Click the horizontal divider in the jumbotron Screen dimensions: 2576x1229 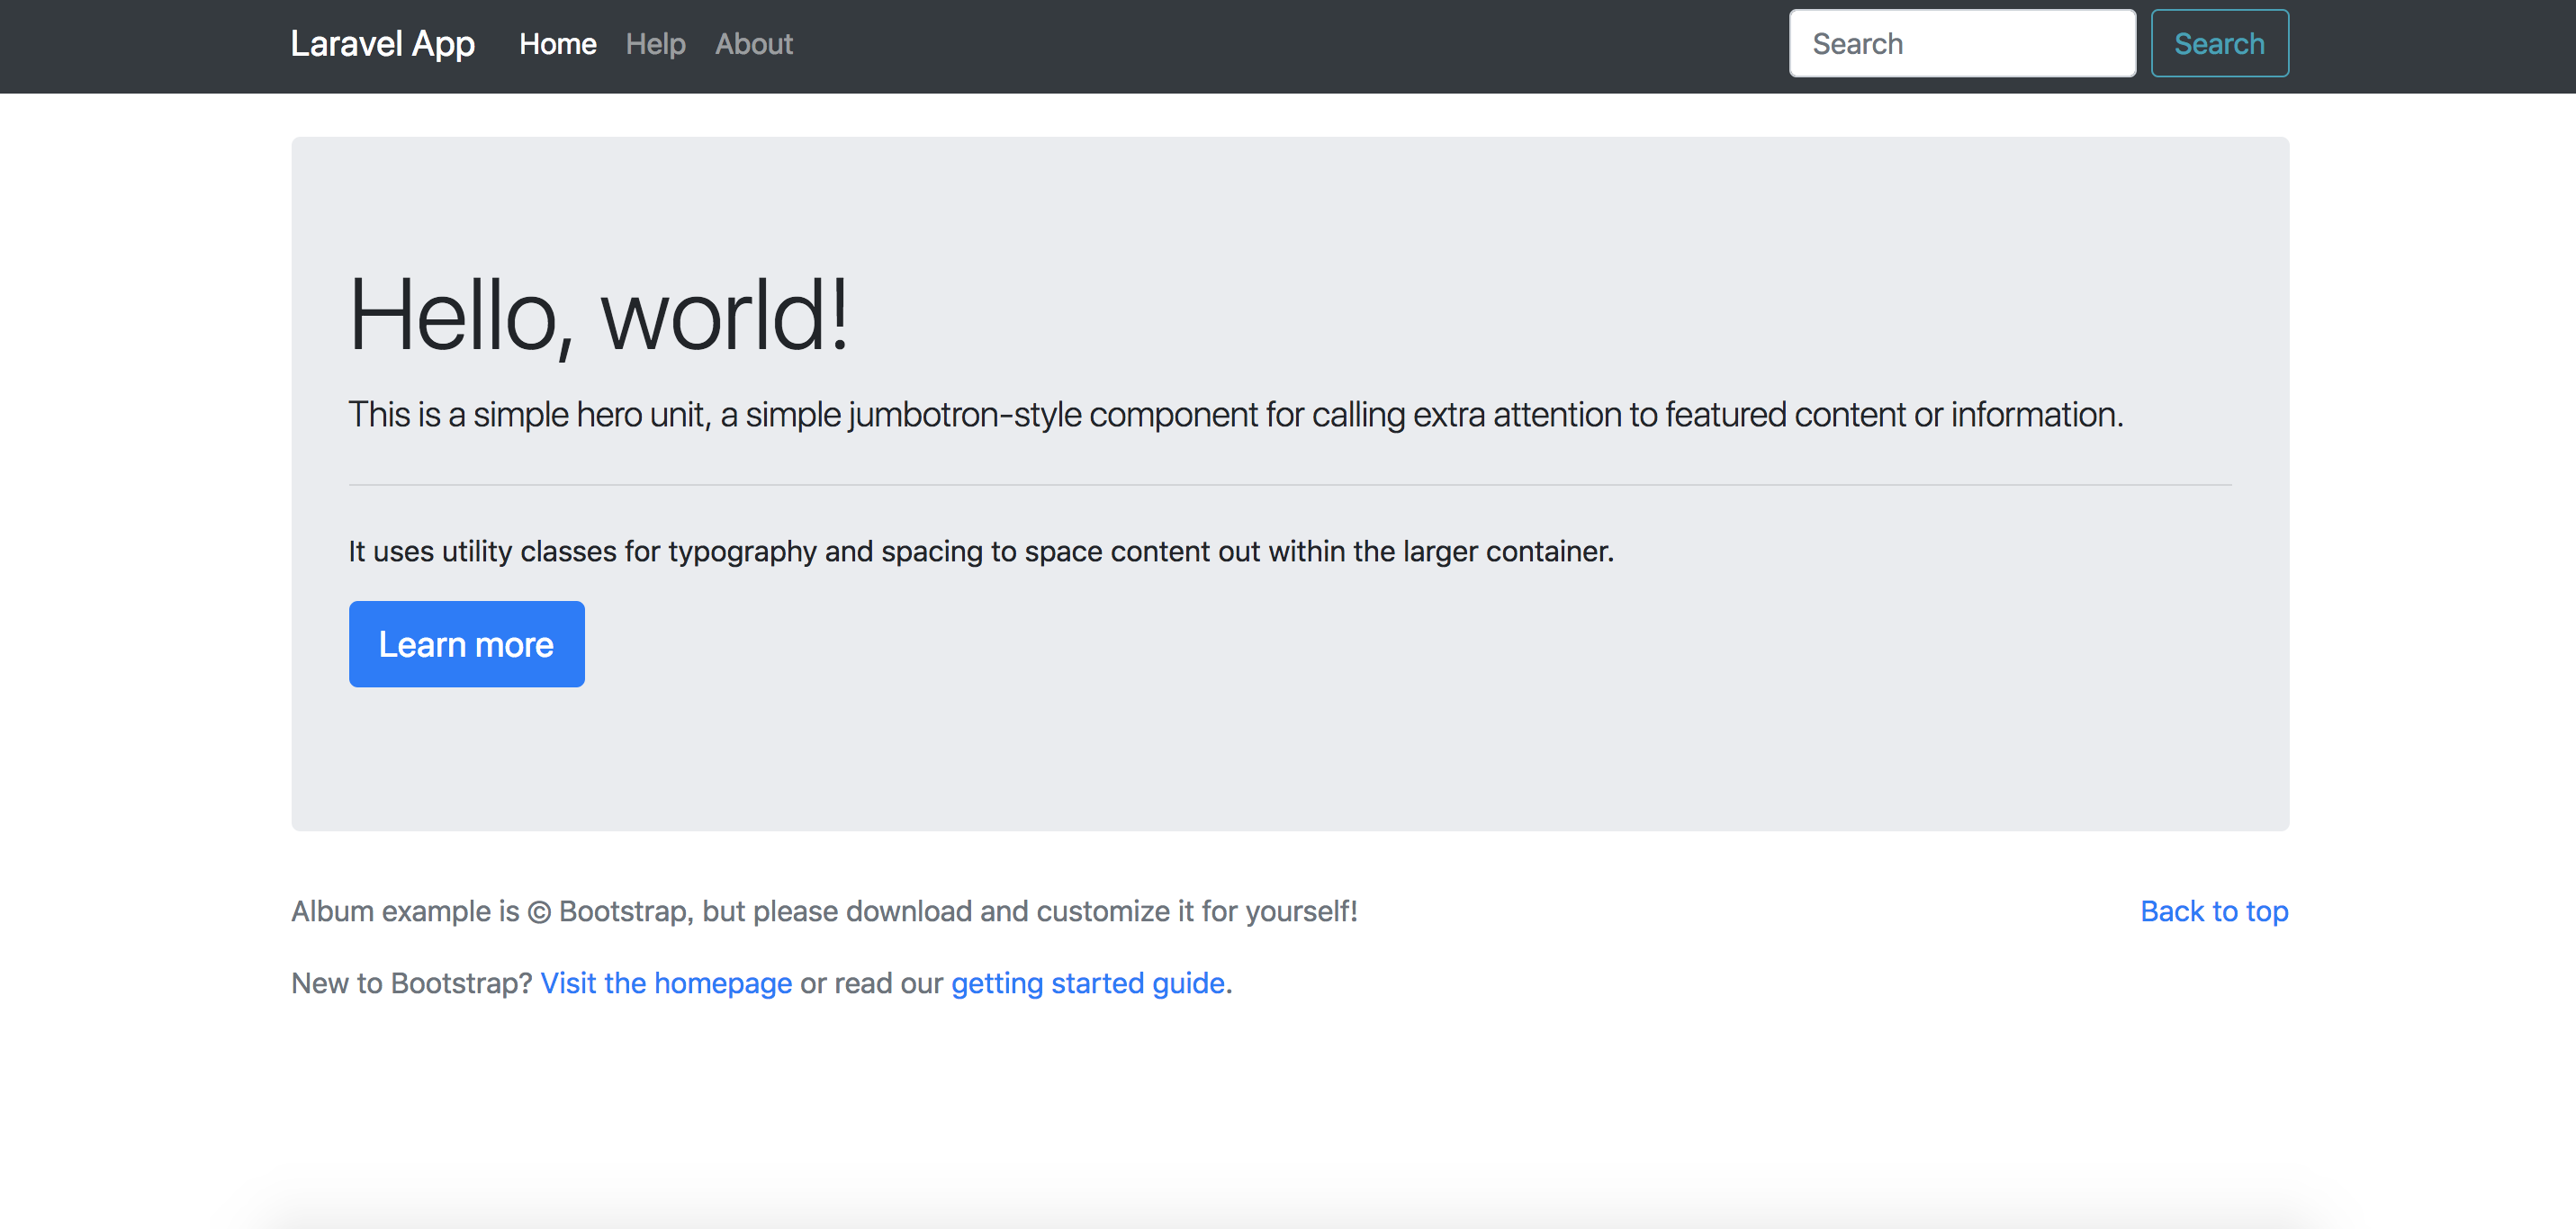click(1289, 485)
